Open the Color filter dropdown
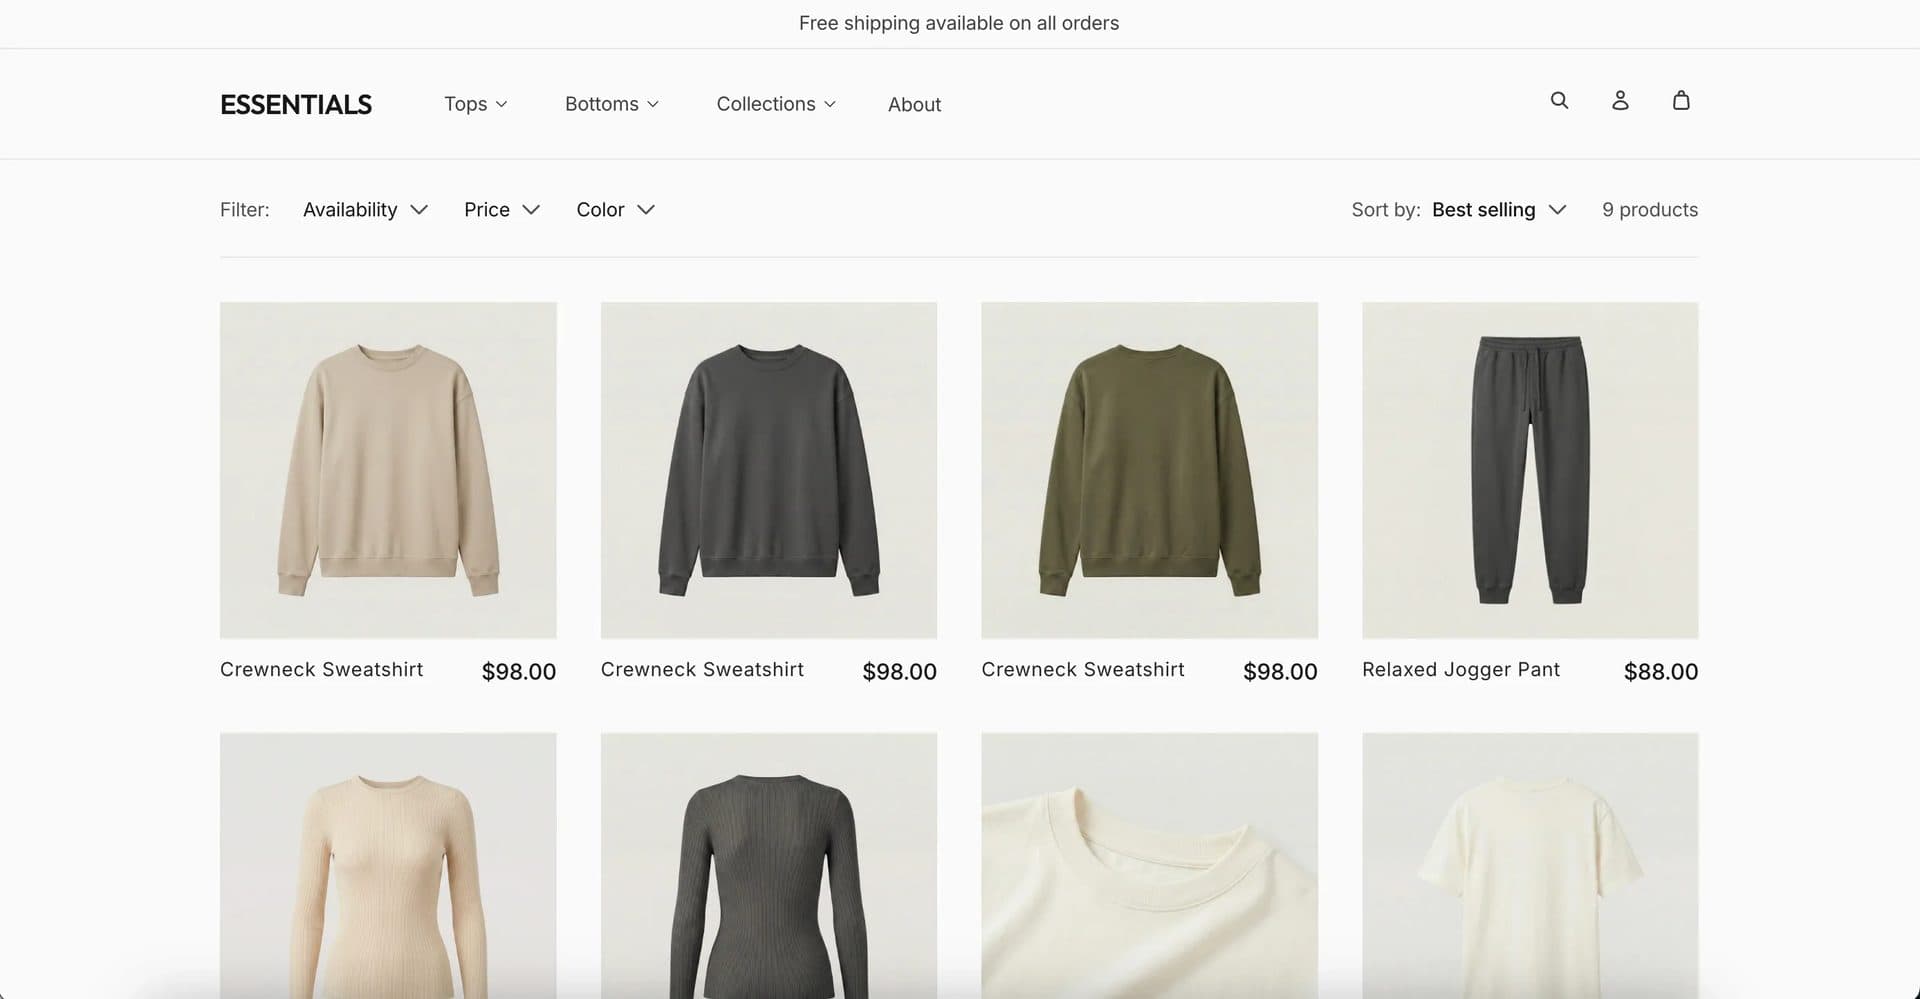Image resolution: width=1920 pixels, height=999 pixels. [616, 209]
